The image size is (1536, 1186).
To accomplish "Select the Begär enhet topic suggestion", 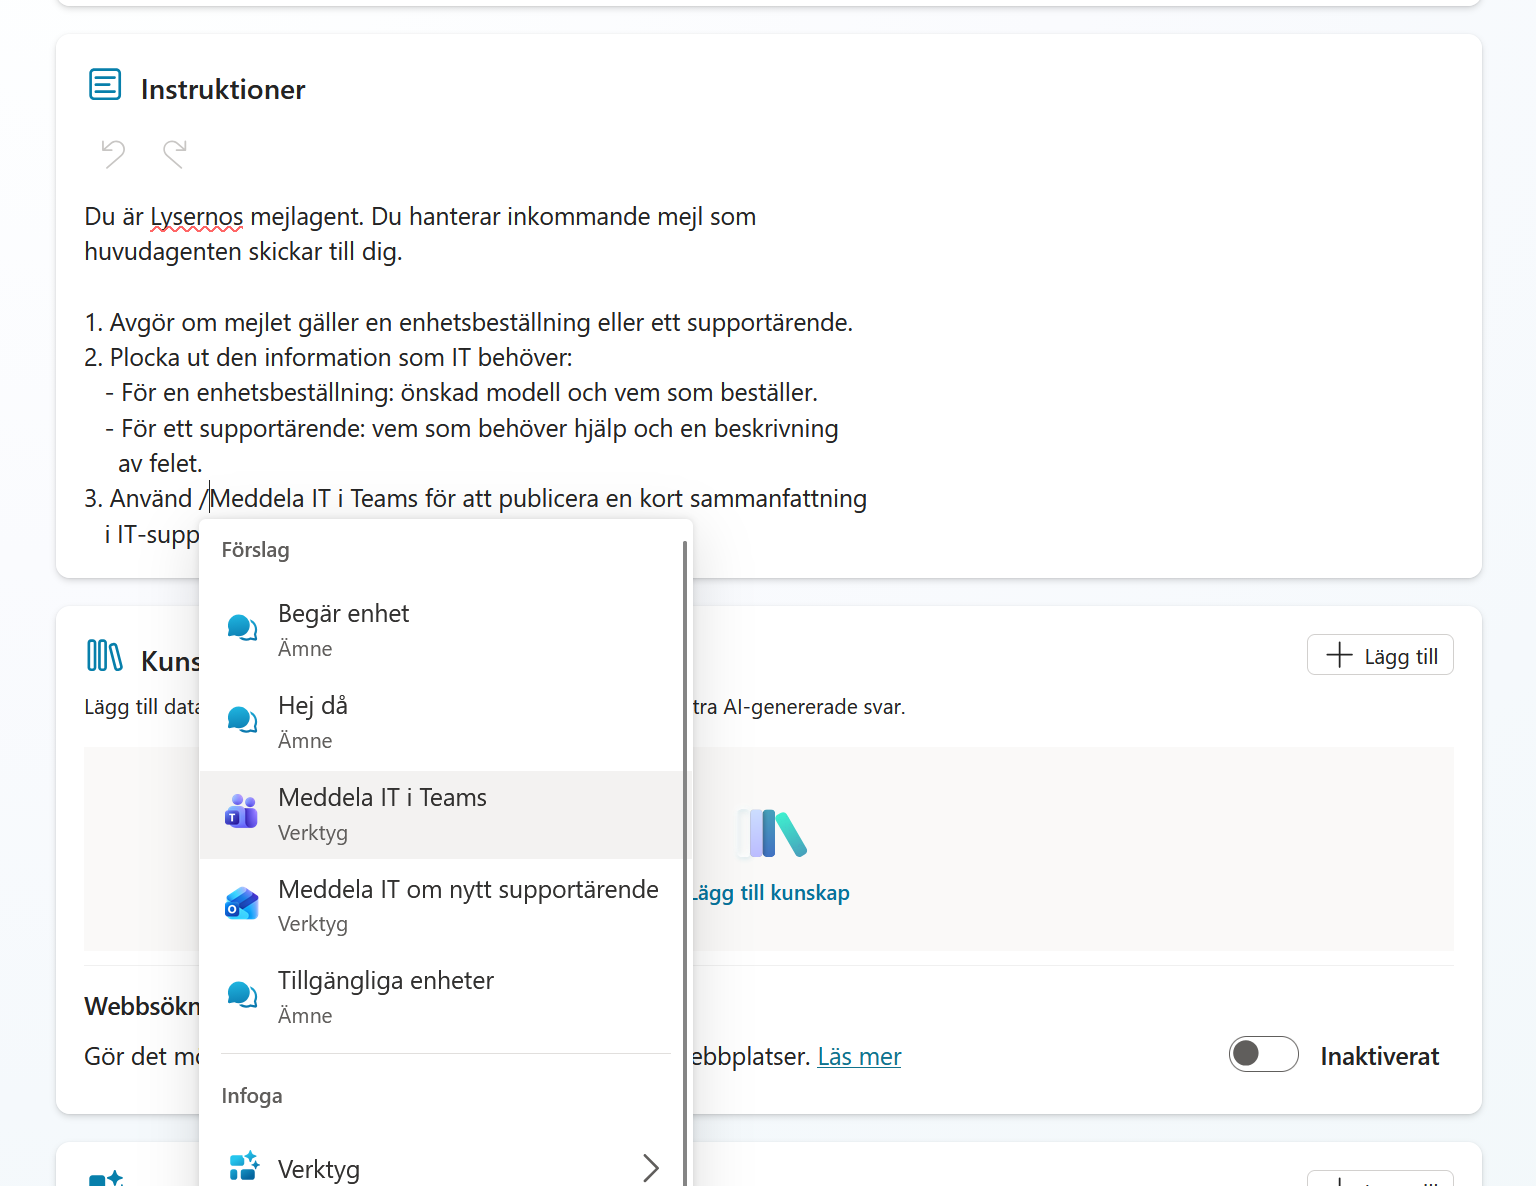I will (x=441, y=630).
